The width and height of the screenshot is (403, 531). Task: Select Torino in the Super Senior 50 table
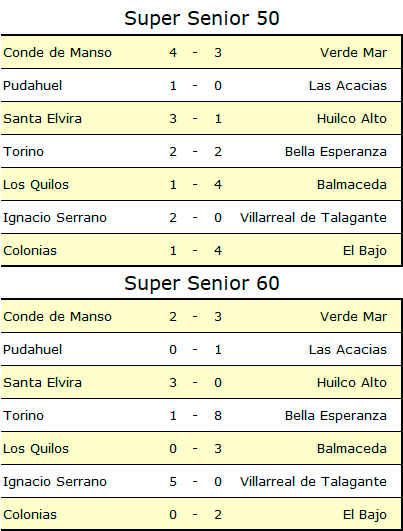(23, 151)
